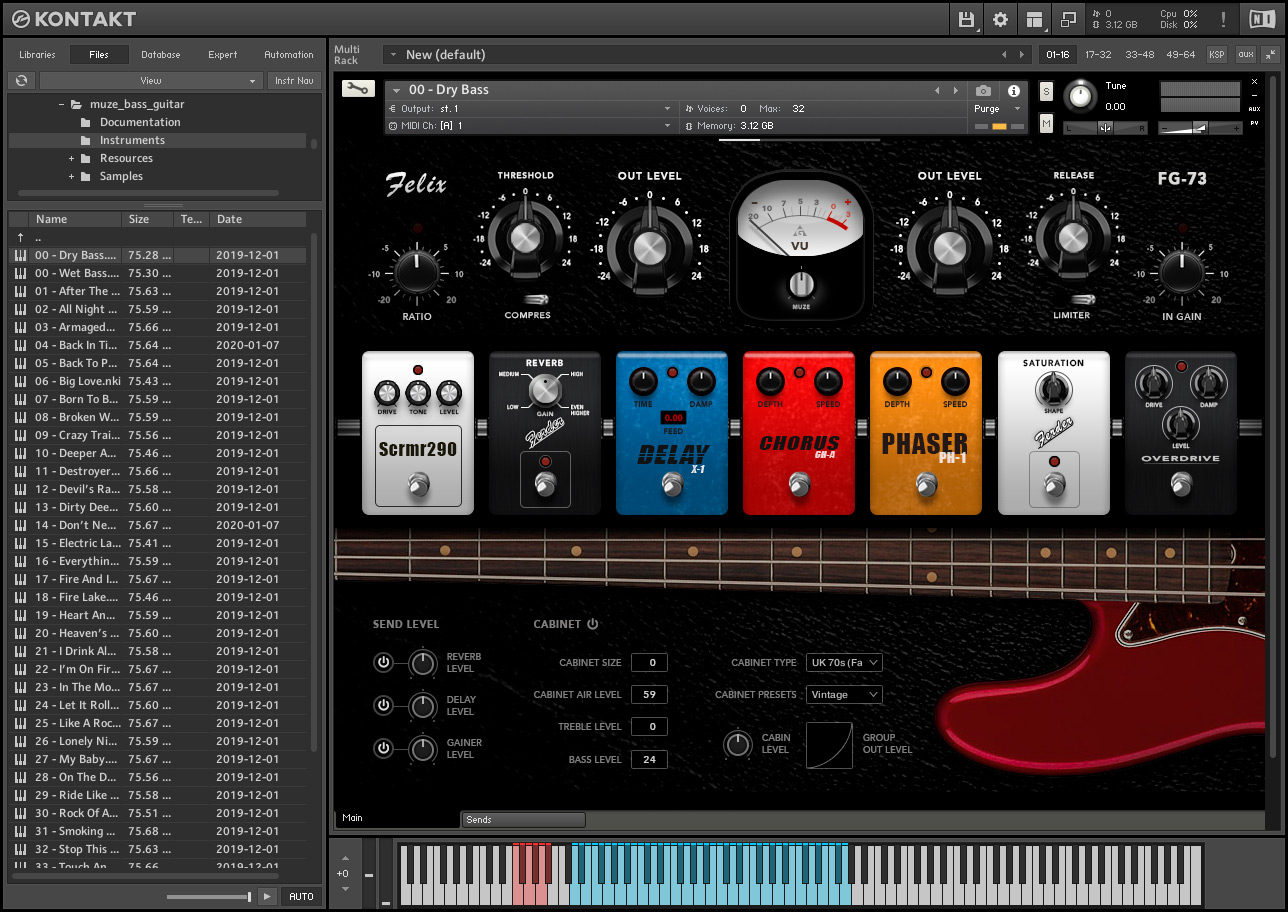This screenshot has width=1288, height=912.
Task: Select rack page 33-48
Action: click(1139, 55)
